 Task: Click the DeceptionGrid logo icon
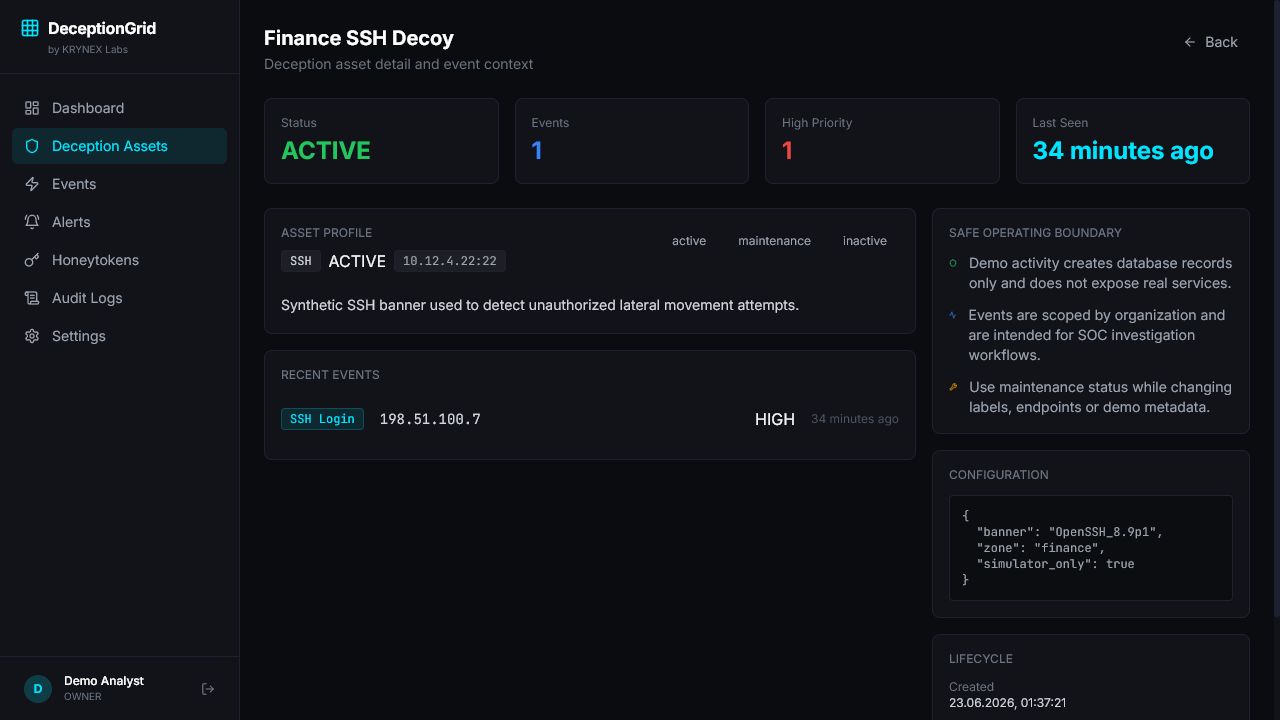(x=30, y=28)
